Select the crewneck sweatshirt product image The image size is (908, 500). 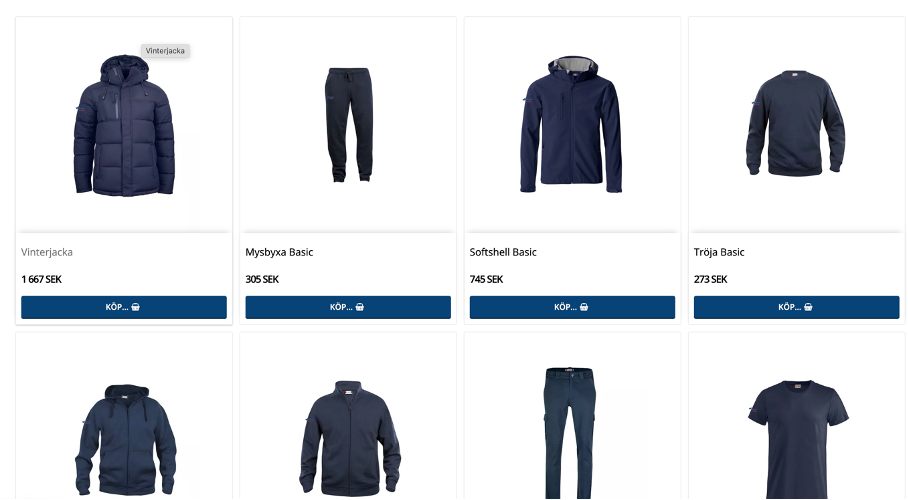[x=795, y=123]
